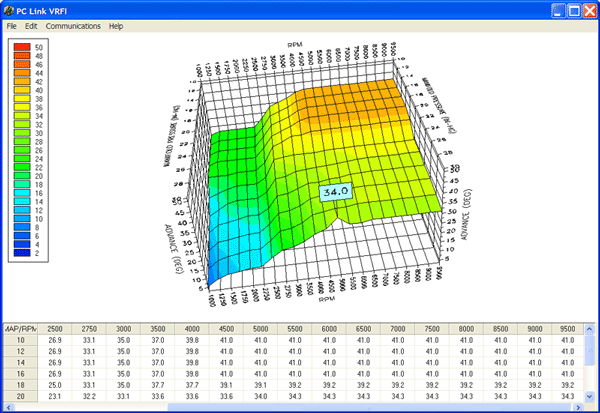
Task: Click the PC Link VRFI title bar icon
Action: click(8, 10)
